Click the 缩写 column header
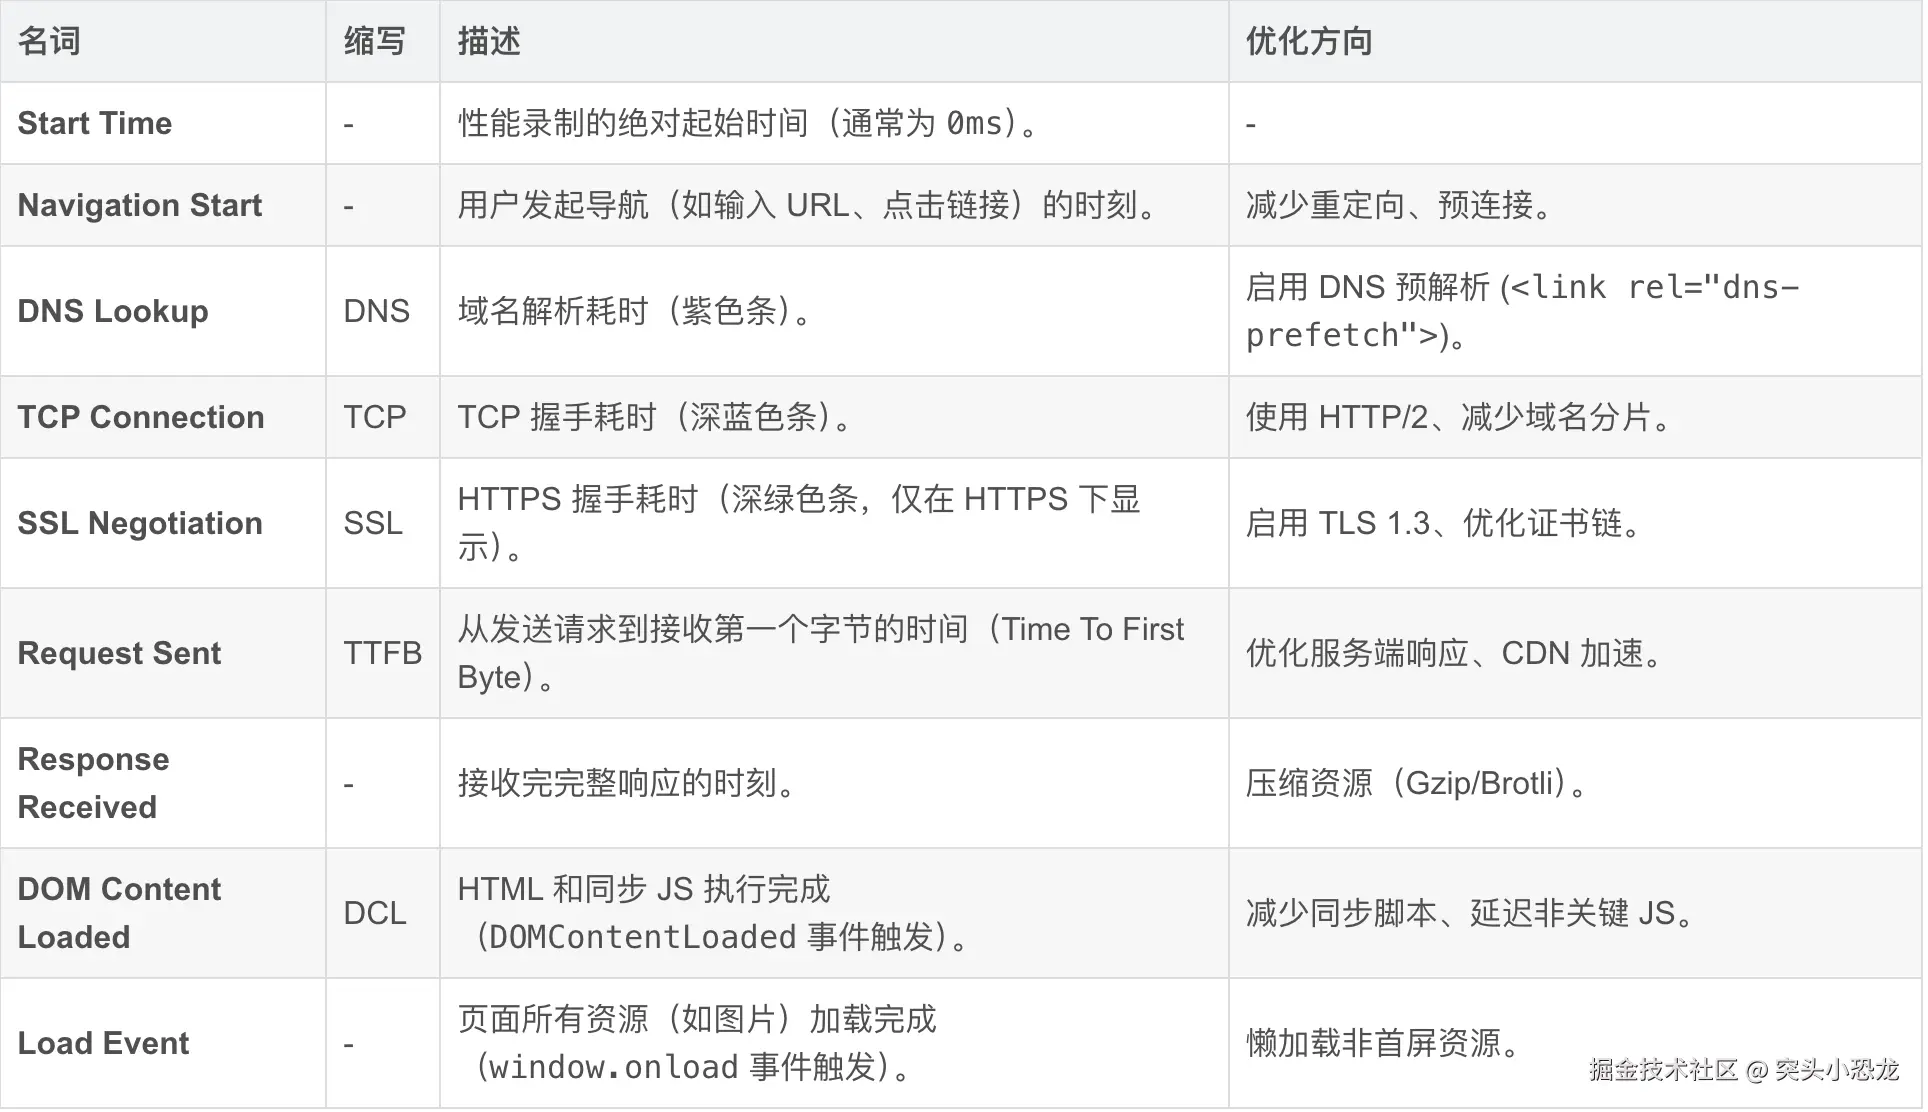1928x1112 pixels. point(374,41)
